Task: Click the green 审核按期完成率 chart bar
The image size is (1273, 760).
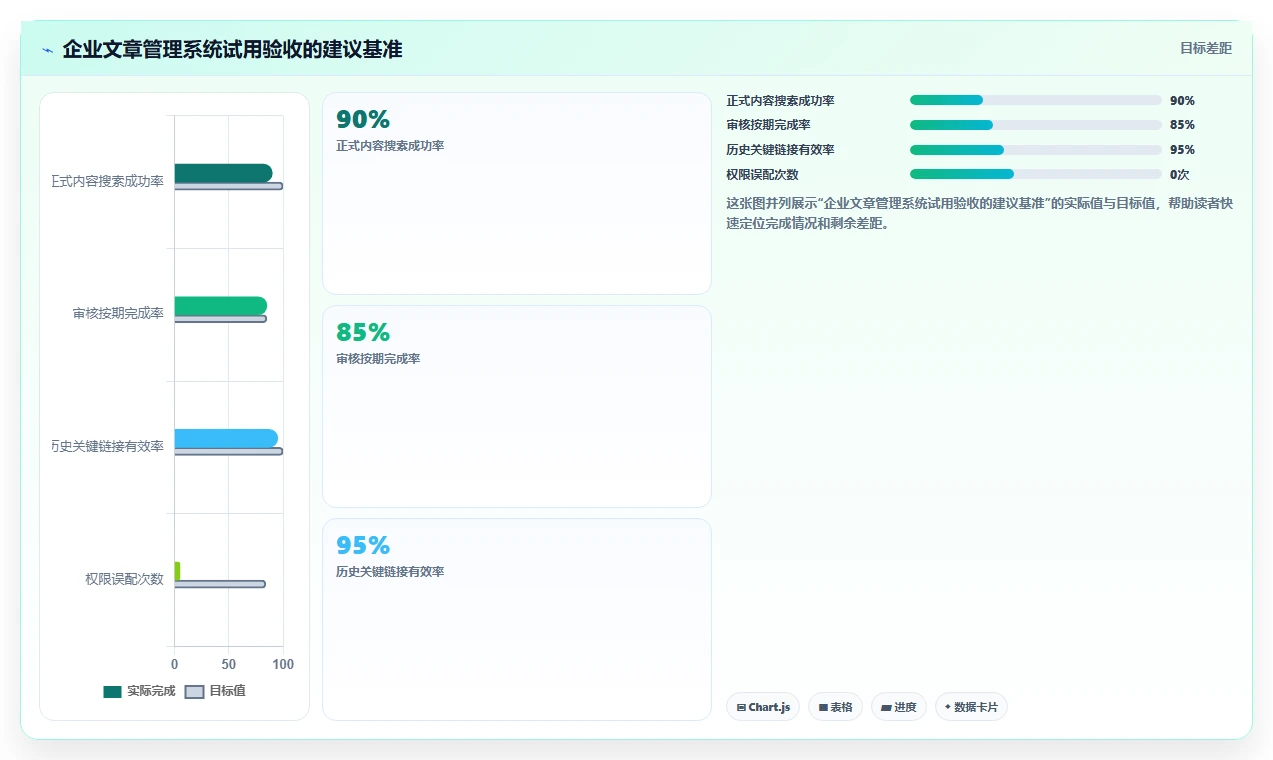Action: [221, 305]
